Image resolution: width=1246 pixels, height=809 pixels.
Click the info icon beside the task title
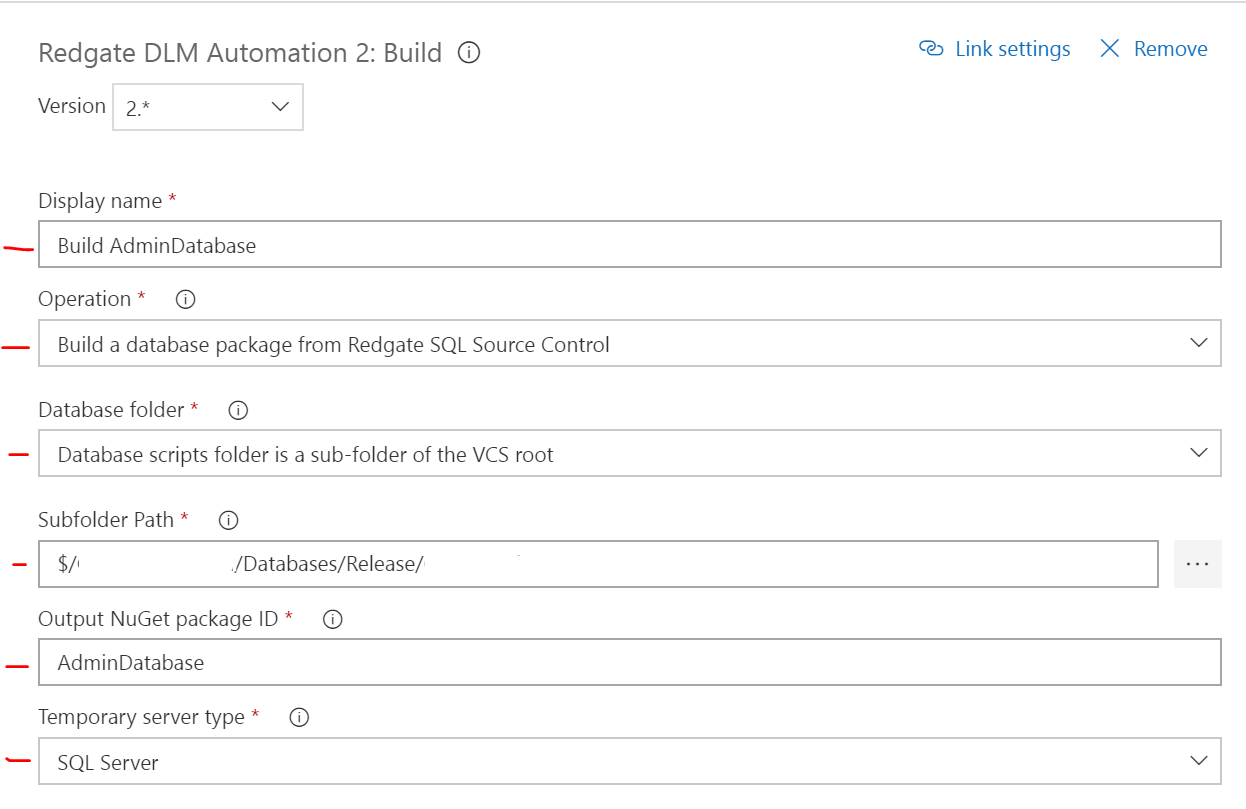[x=469, y=53]
